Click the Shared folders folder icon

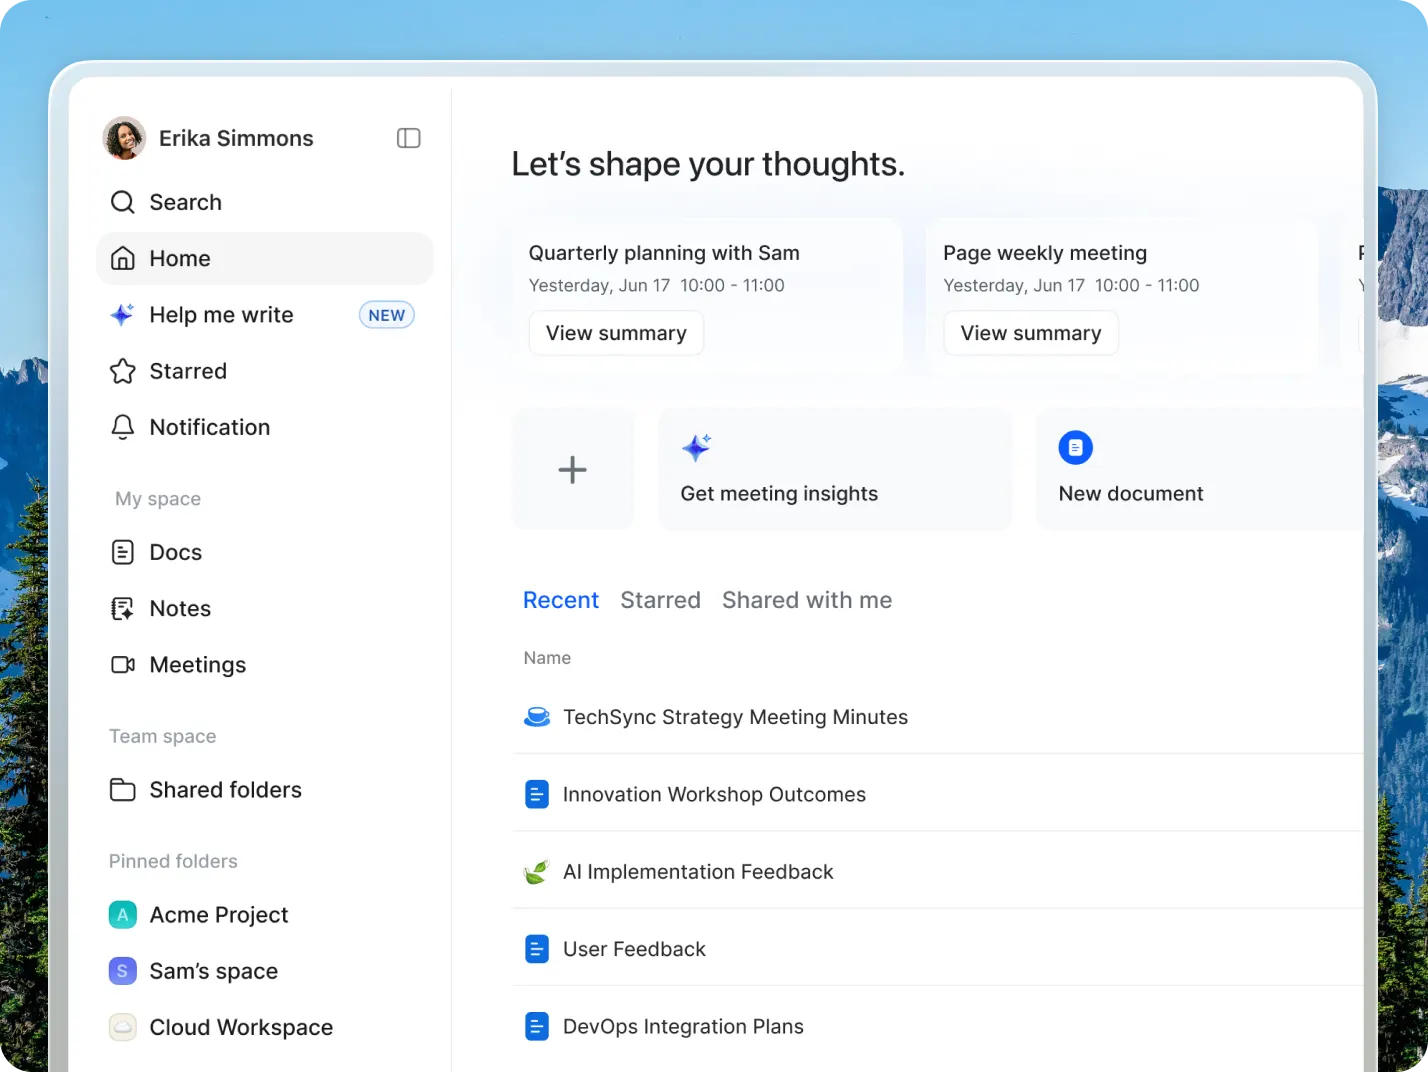tap(122, 790)
